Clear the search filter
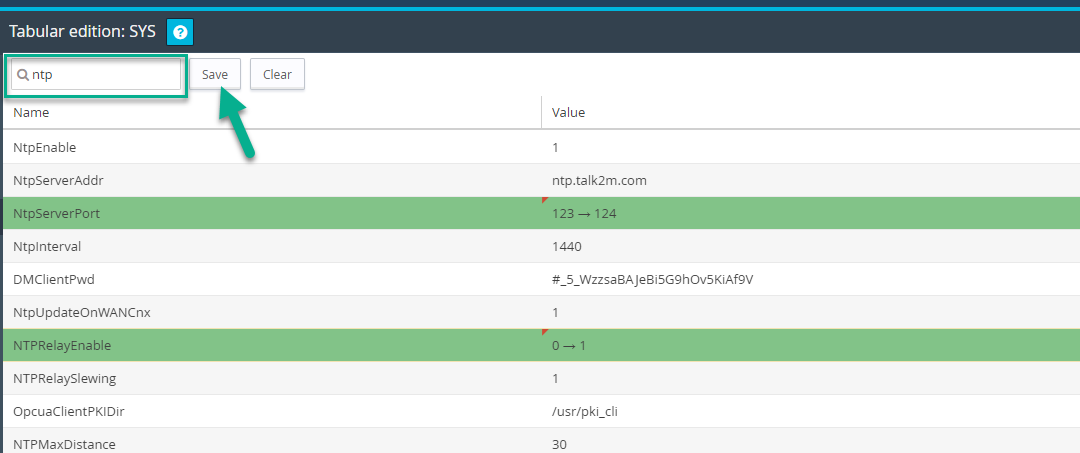 click(x=277, y=74)
